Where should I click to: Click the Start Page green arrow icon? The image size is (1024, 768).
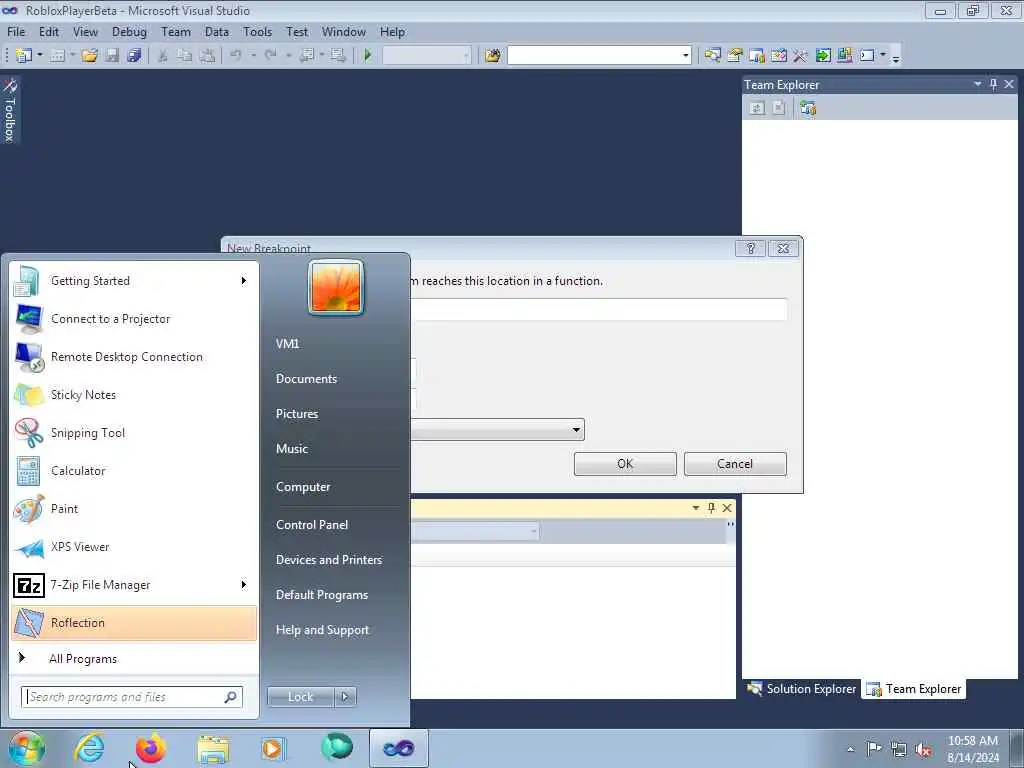(823, 56)
